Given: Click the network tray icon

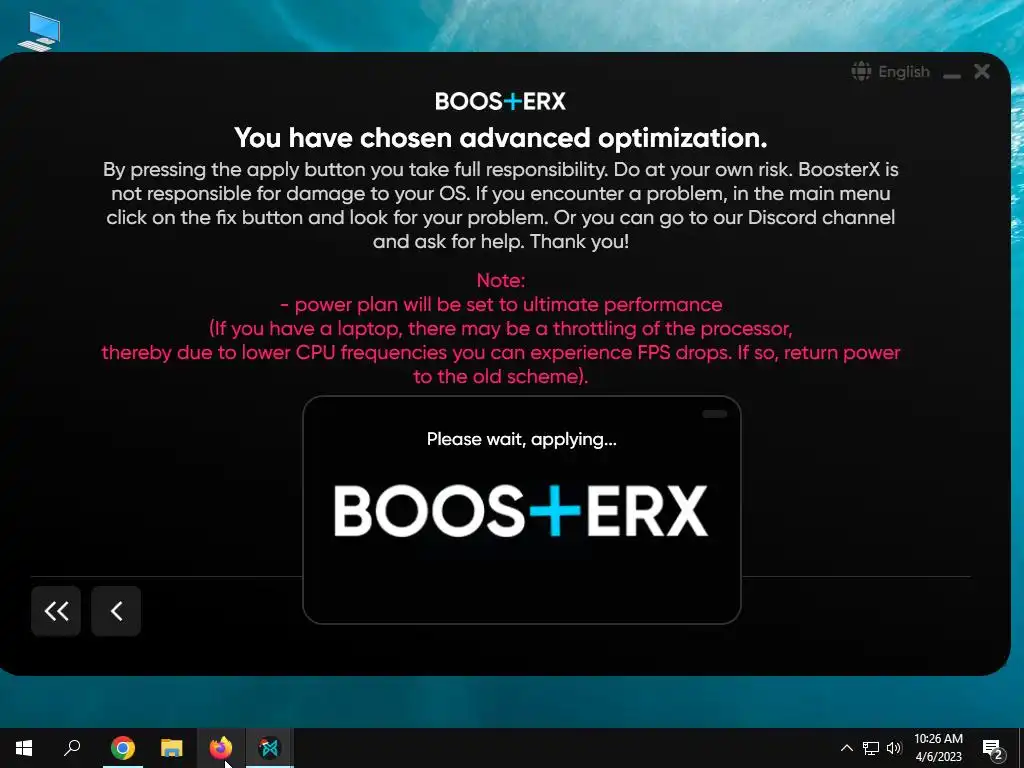Looking at the screenshot, I should coord(871,748).
